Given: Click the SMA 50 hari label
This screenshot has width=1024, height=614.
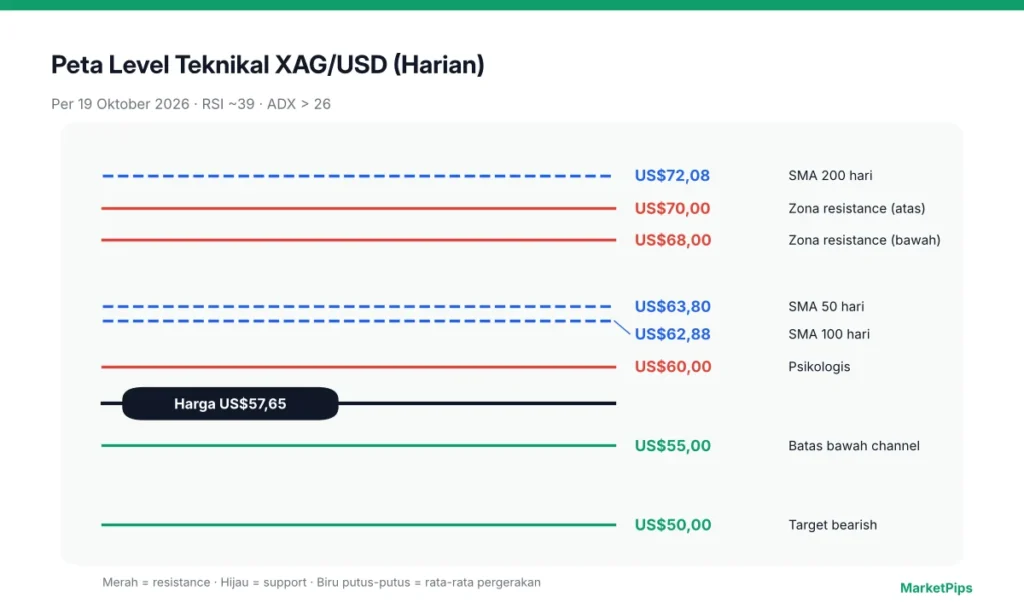Looking at the screenshot, I should tap(826, 306).
